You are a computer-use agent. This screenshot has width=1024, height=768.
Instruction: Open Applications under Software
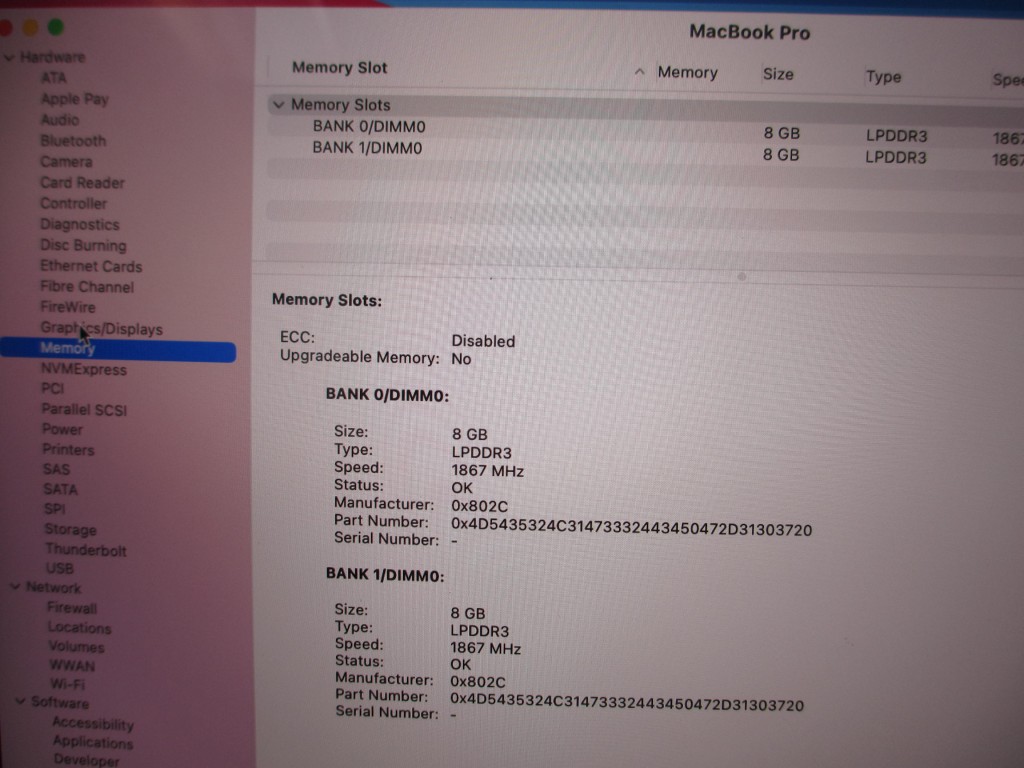[x=93, y=742]
